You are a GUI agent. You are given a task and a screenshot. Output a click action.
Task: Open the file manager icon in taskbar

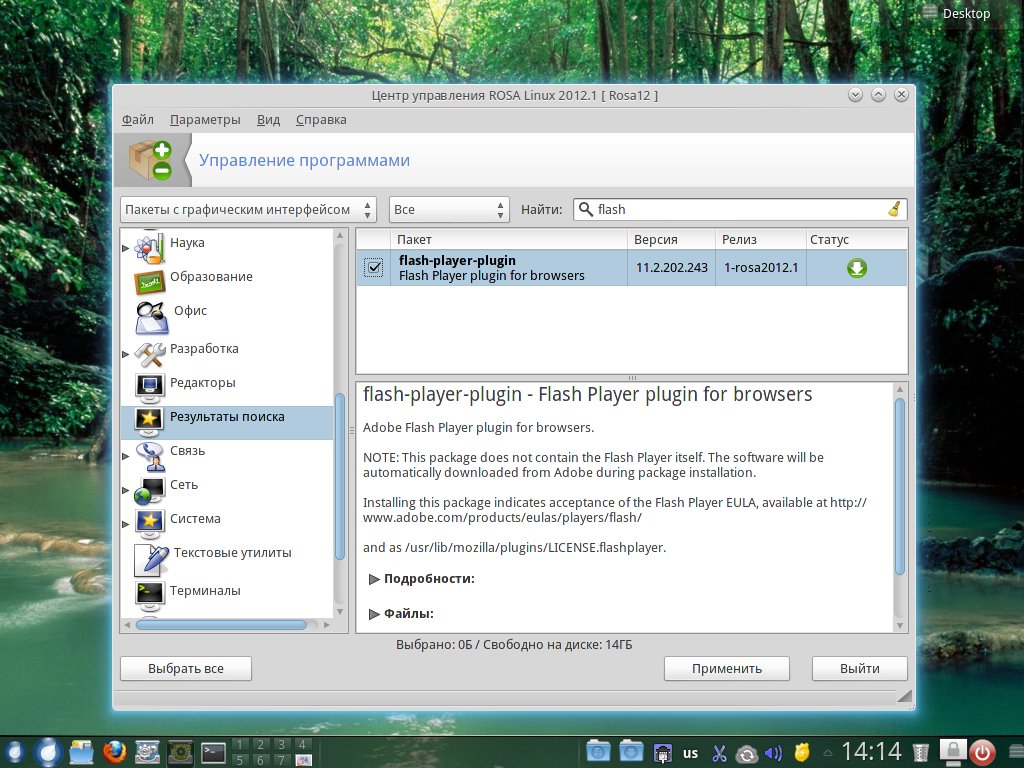coord(82,752)
